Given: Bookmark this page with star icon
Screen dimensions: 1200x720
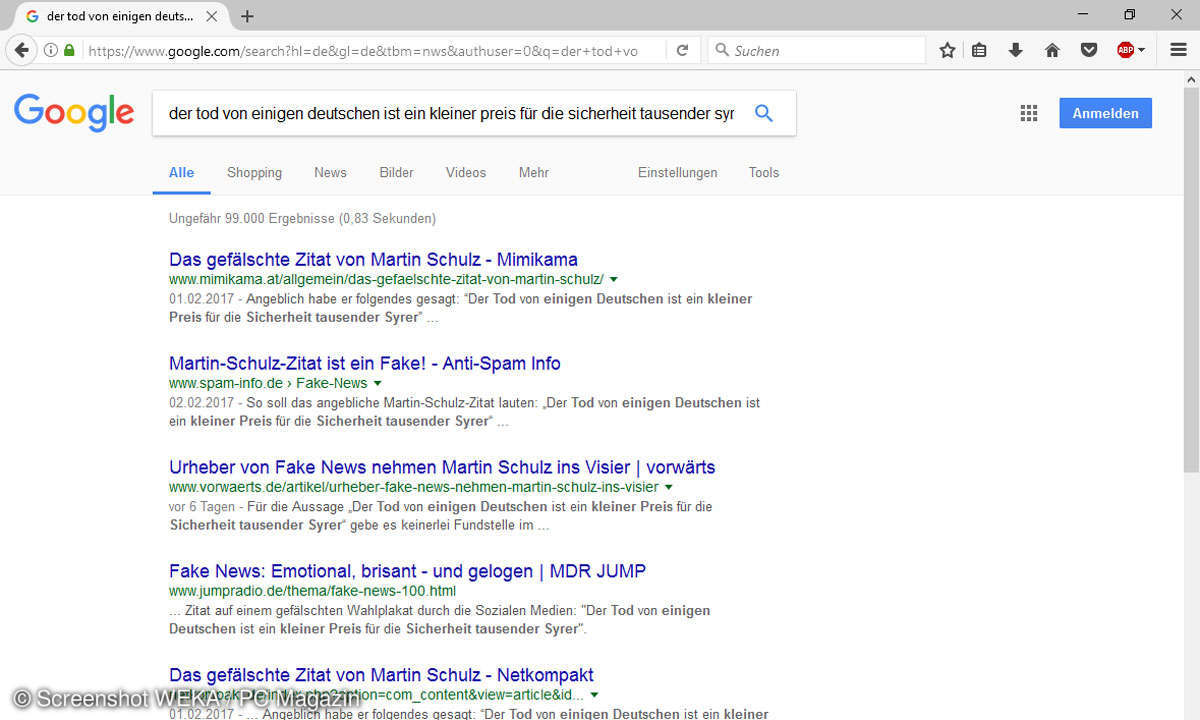Looking at the screenshot, I should coord(947,50).
